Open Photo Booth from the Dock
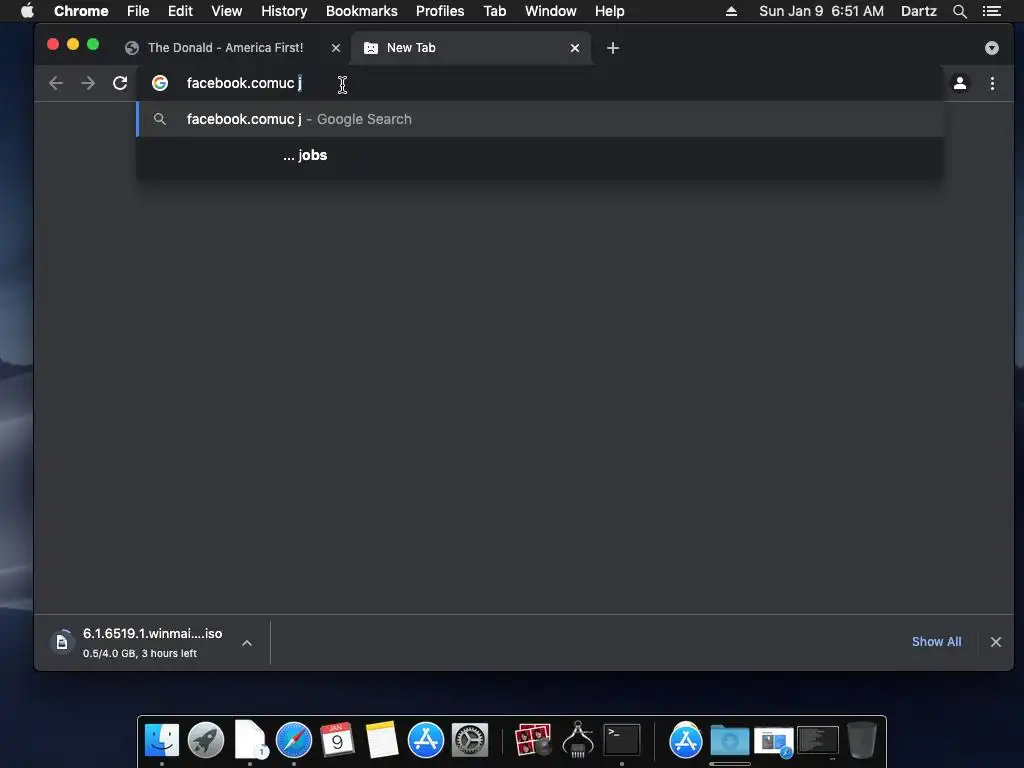Viewport: 1024px width, 768px height. 533,740
